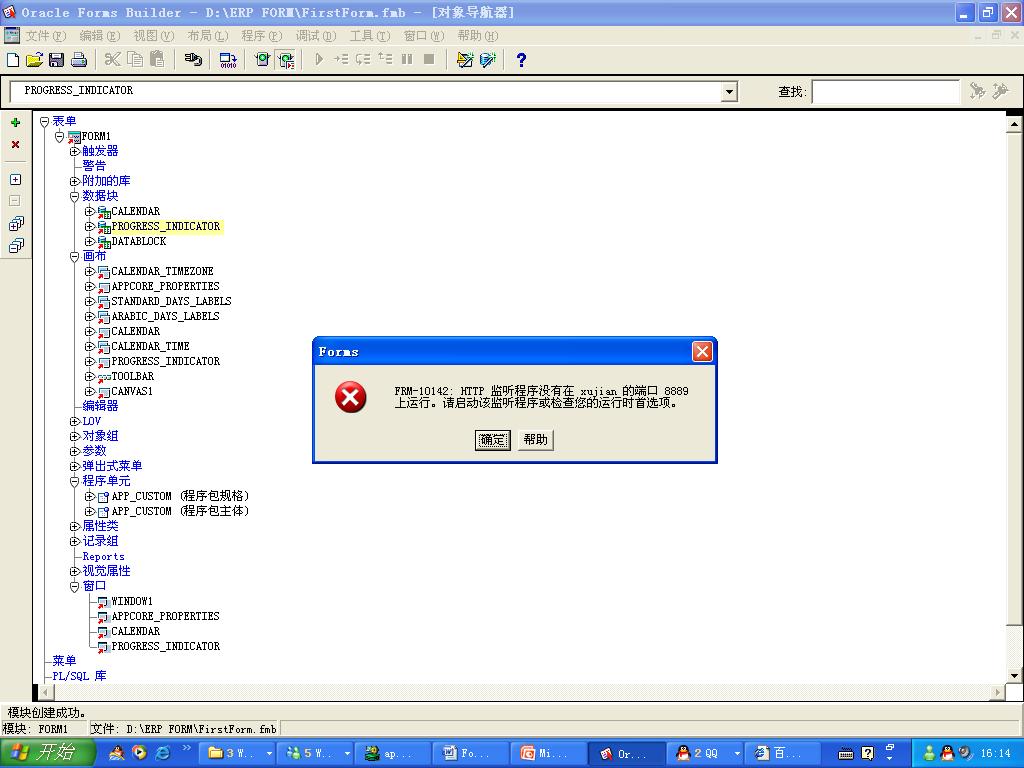The height and width of the screenshot is (768, 1024).
Task: Collapse the FORM1 module node
Action: point(59,136)
